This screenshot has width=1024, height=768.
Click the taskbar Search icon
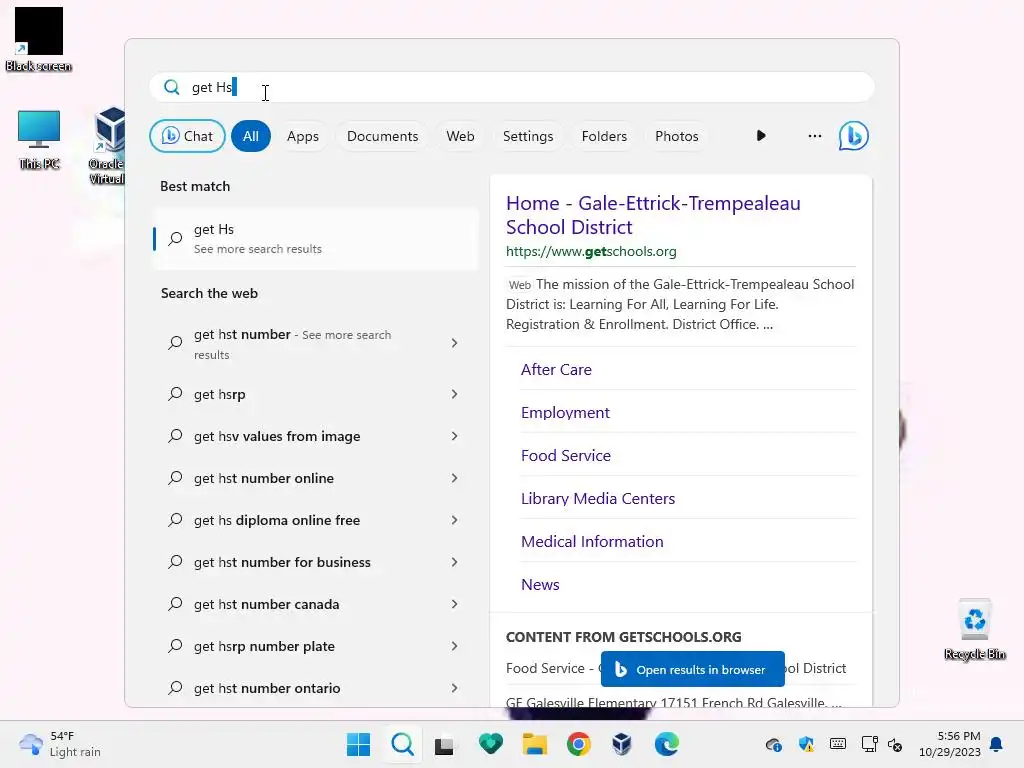point(402,744)
